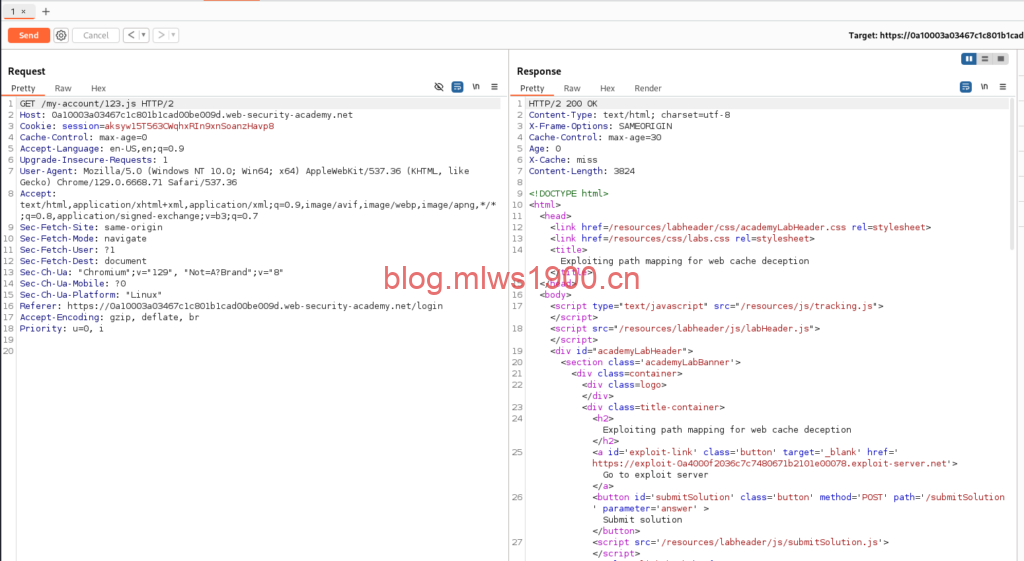The image size is (1024, 561).
Task: Click Priority: u=0, i header
Action: pyautogui.click(x=61, y=329)
